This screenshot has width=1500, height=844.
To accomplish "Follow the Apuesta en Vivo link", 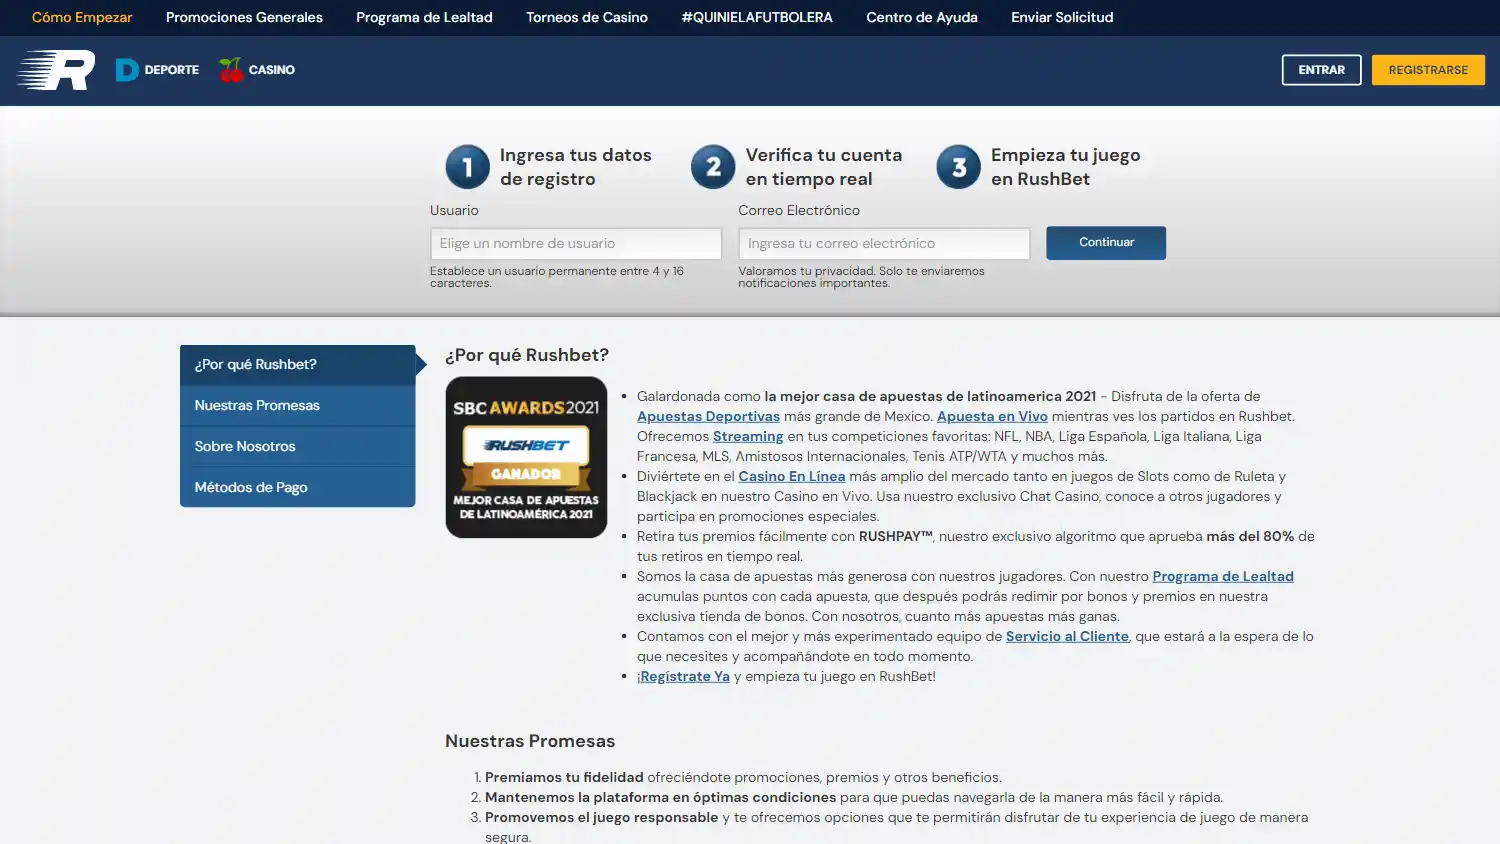I will pos(992,416).
